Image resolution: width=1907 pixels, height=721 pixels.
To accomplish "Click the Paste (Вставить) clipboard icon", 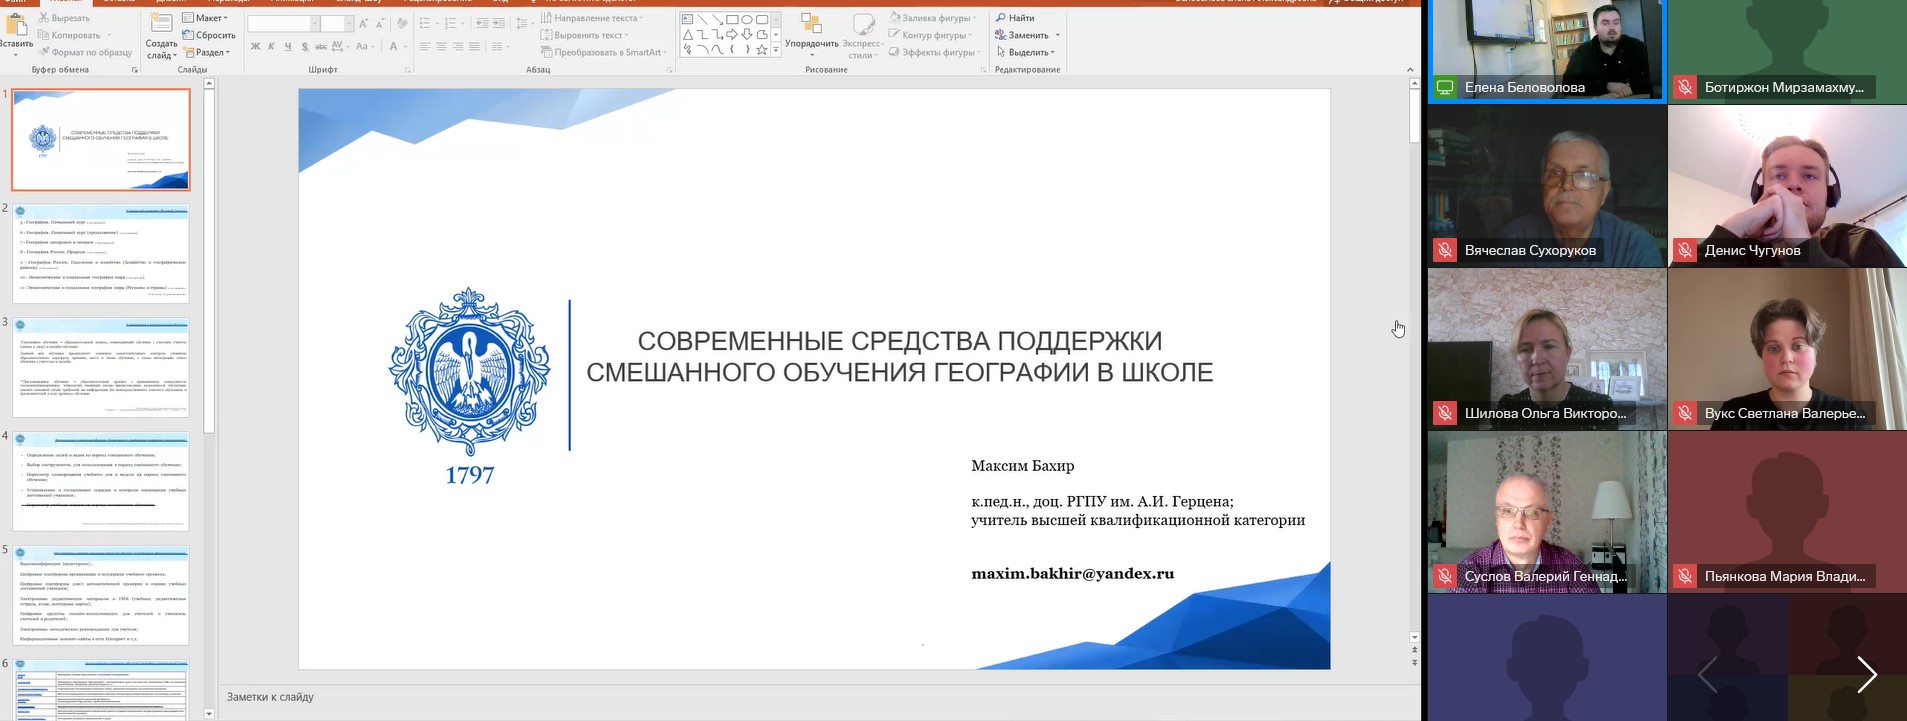I will (15, 25).
